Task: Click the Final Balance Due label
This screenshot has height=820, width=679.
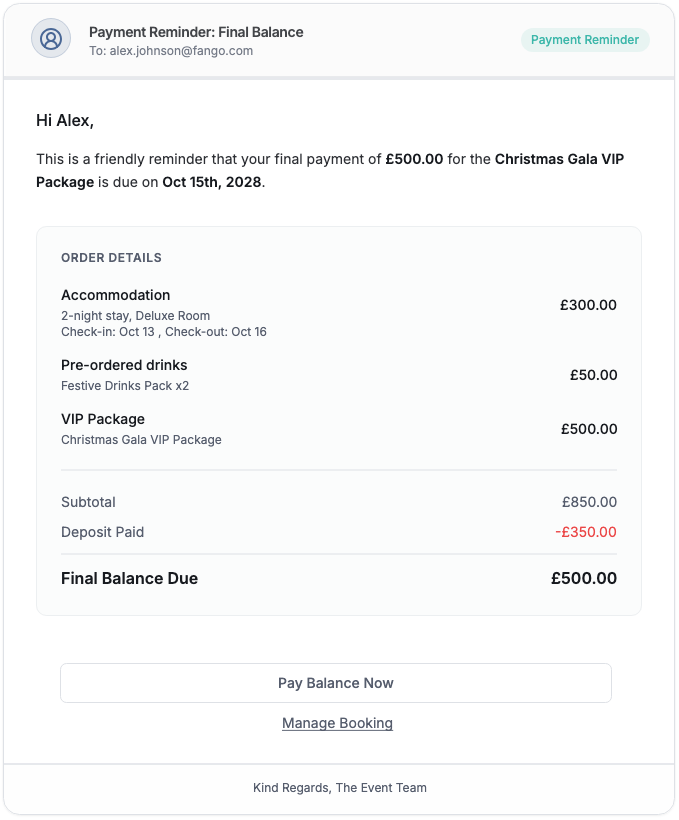Action: click(x=129, y=578)
